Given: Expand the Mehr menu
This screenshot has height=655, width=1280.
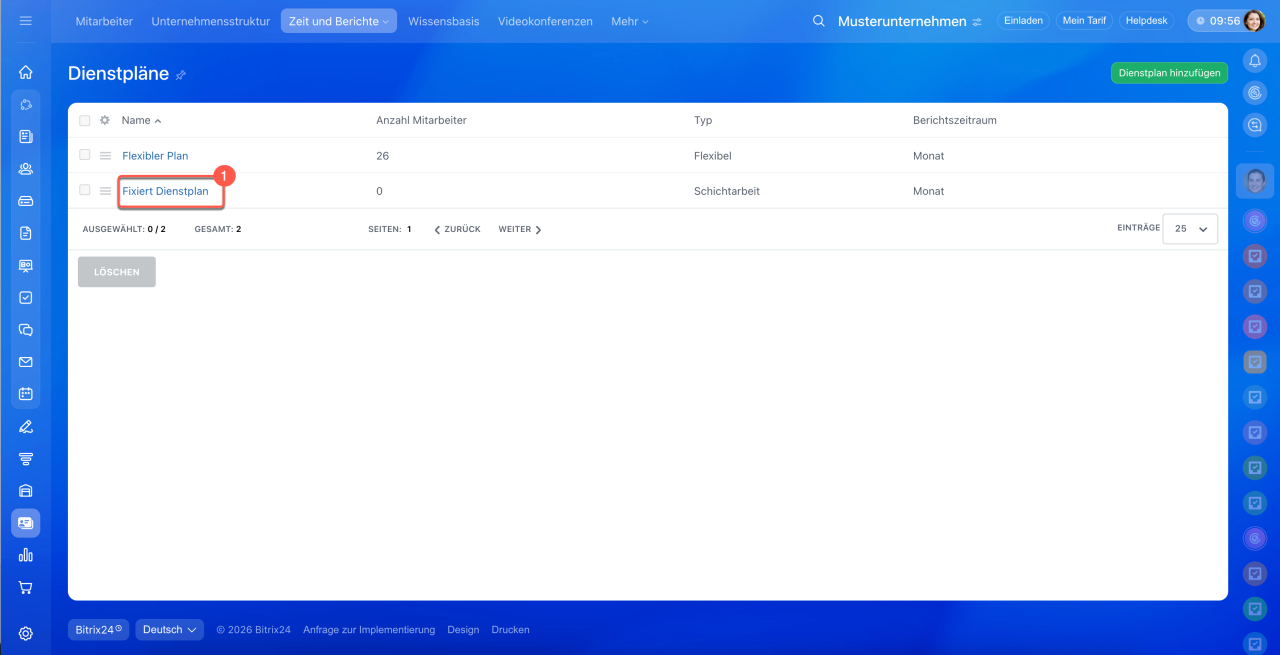Looking at the screenshot, I should [x=629, y=21].
